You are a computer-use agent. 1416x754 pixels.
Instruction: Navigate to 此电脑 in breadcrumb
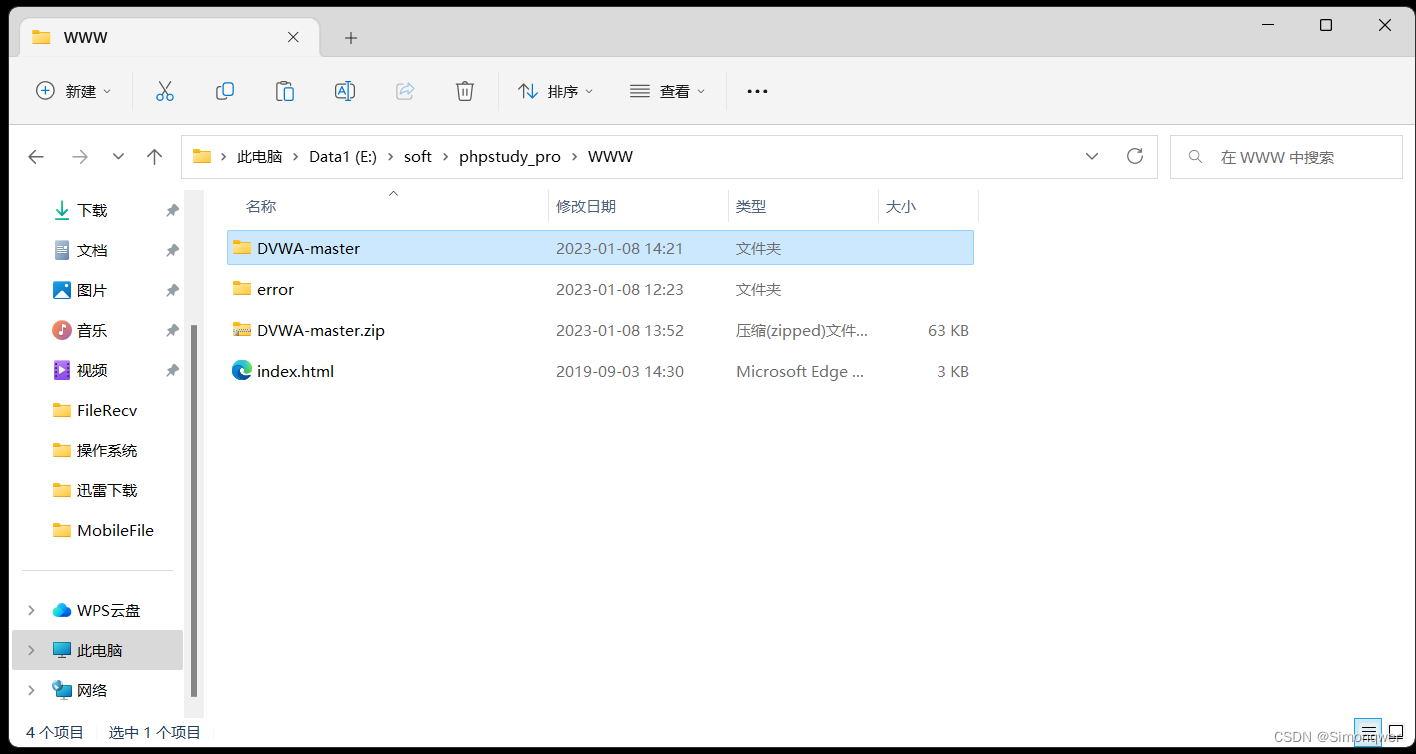[x=260, y=157]
